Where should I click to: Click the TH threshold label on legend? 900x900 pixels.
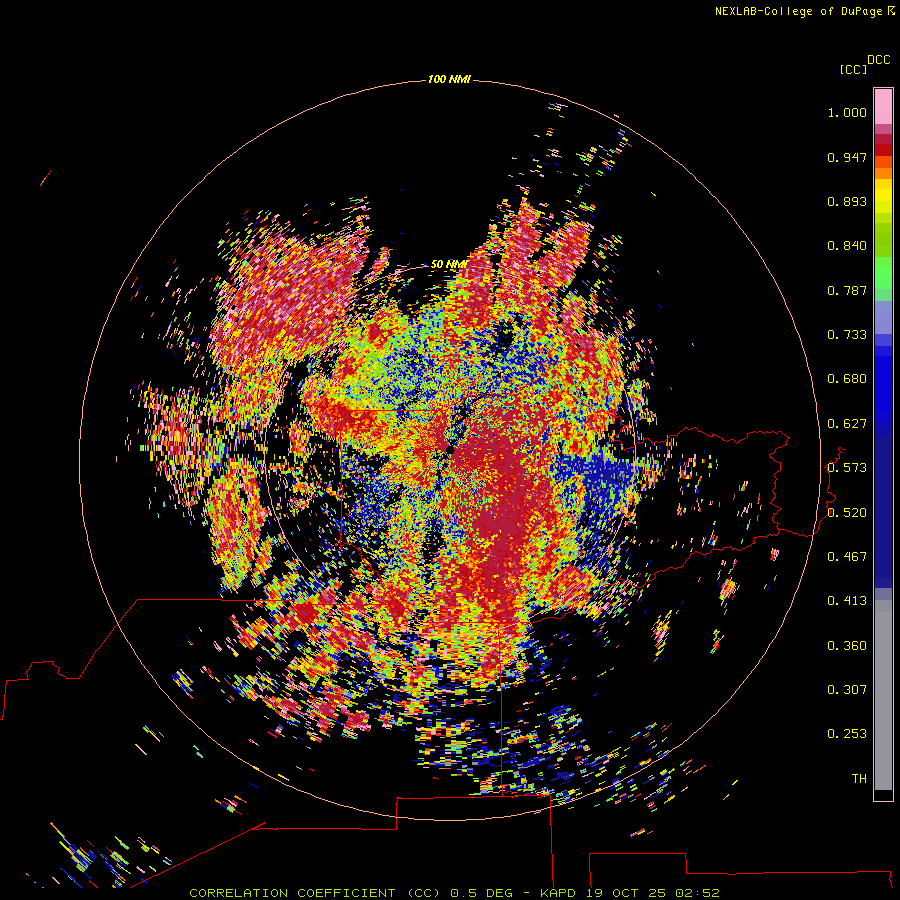(x=859, y=779)
